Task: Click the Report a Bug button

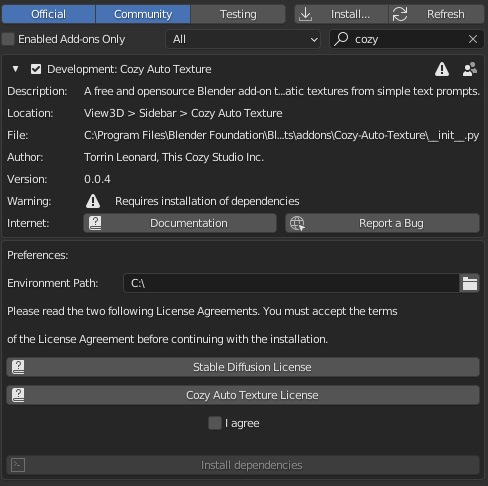Action: coord(382,223)
